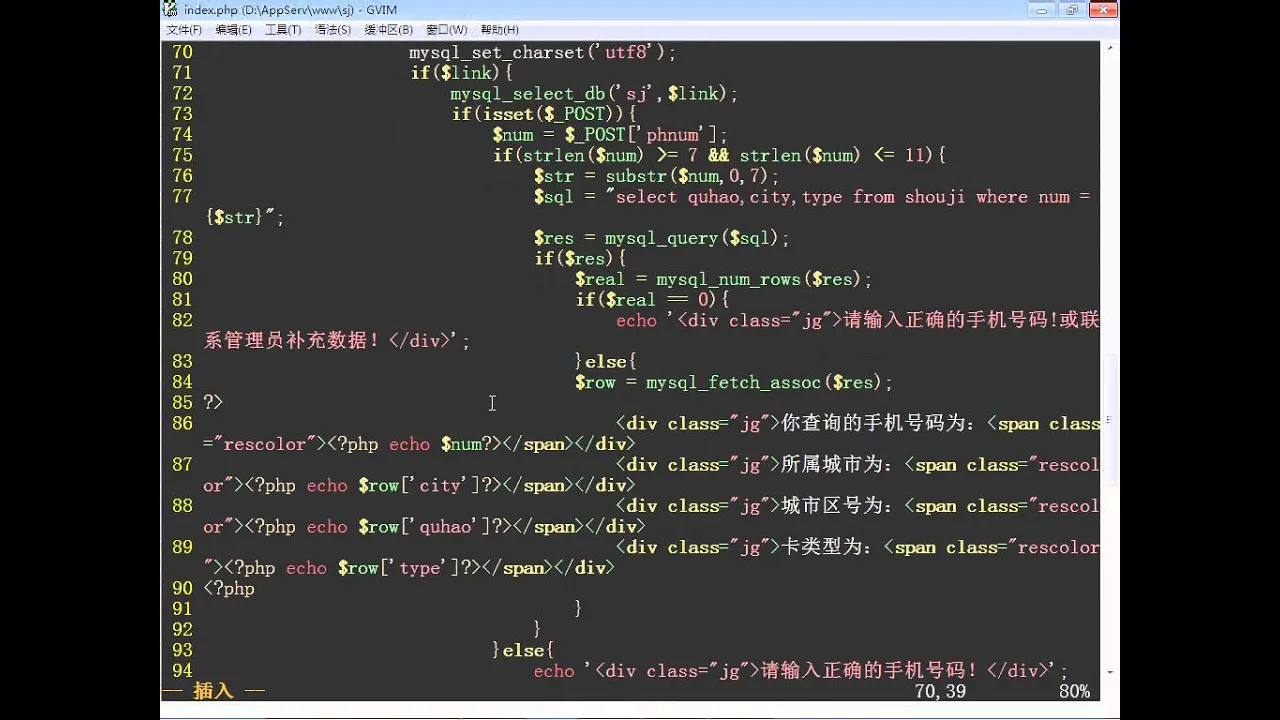Click the scrollbar up arrow
1280x720 pixels.
(x=1109, y=50)
